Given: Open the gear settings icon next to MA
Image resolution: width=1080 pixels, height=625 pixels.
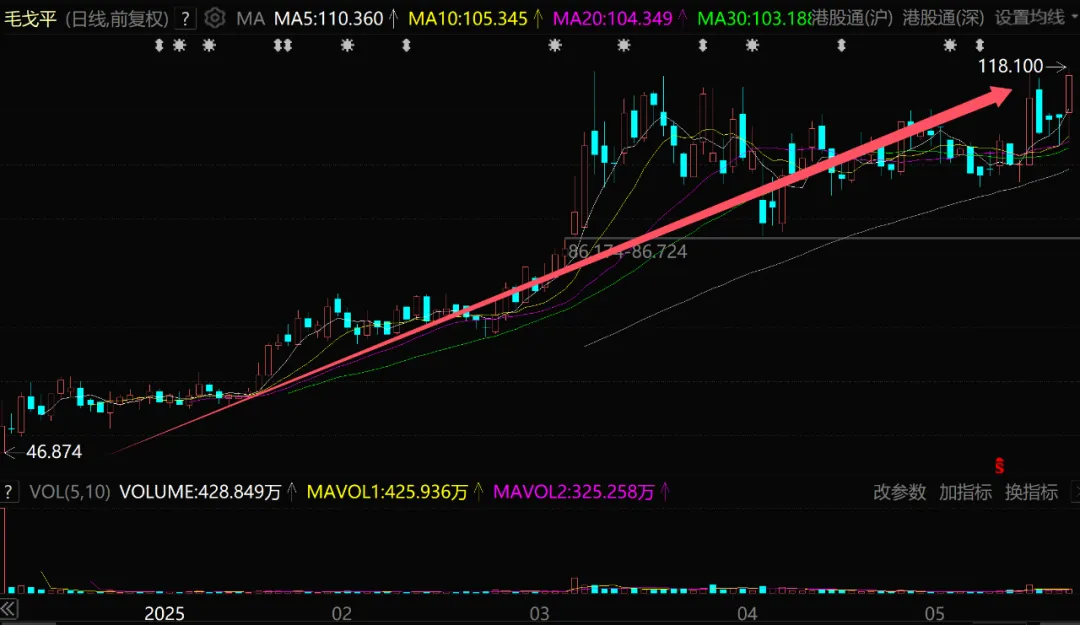Looking at the screenshot, I should pyautogui.click(x=214, y=18).
